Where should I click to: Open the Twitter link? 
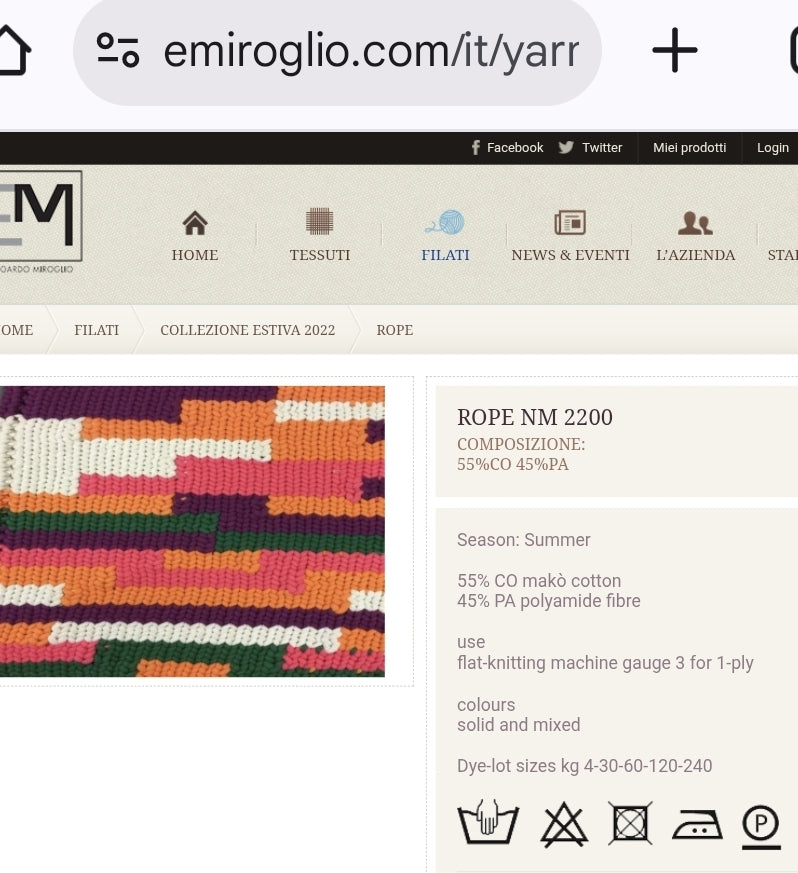pyautogui.click(x=591, y=147)
